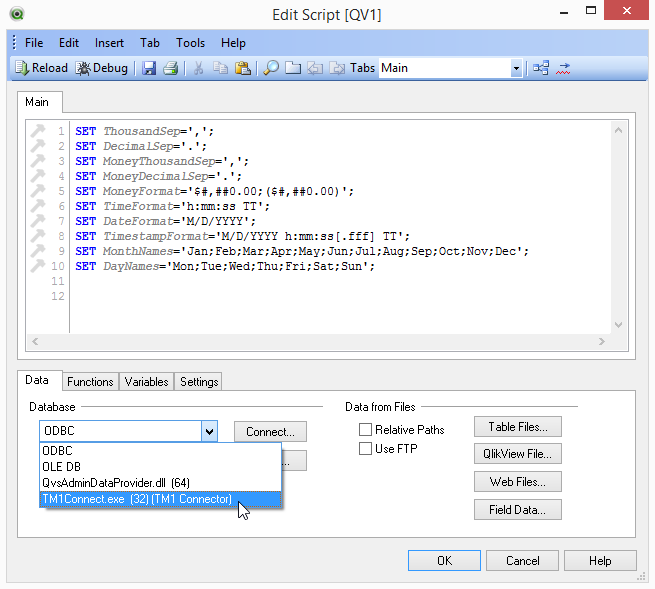Open the Tools menu
The width and height of the screenshot is (655, 589).
pos(190,43)
